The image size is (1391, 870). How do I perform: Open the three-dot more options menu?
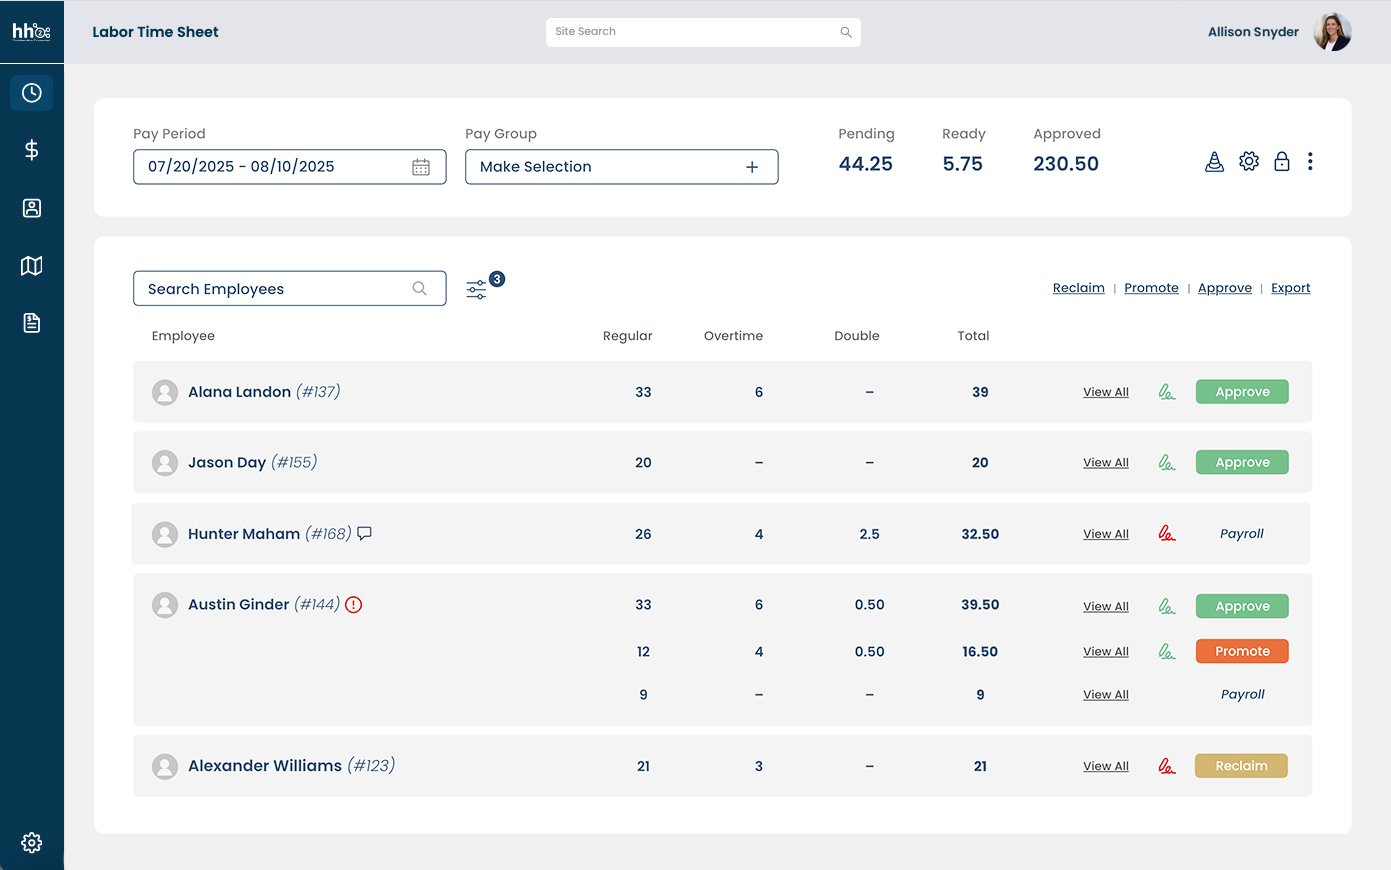pyautogui.click(x=1310, y=162)
